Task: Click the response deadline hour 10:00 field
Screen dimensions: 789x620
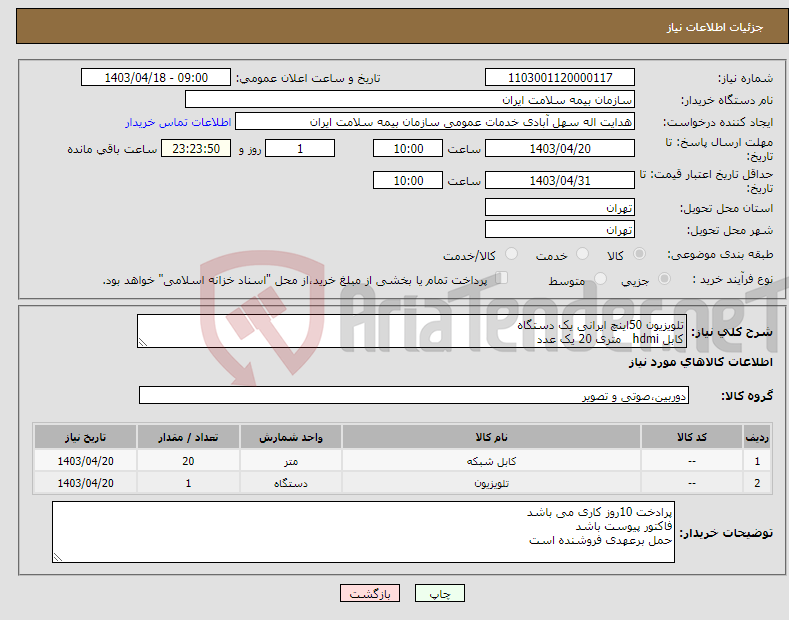Action: point(408,148)
